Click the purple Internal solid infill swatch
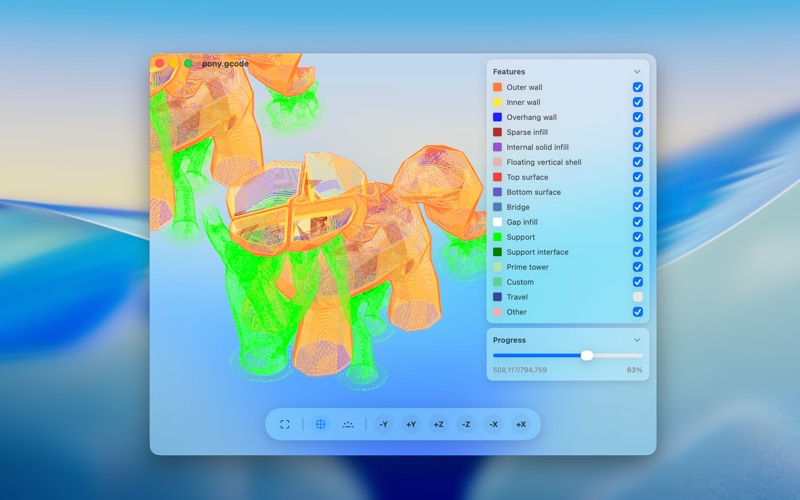 point(497,147)
